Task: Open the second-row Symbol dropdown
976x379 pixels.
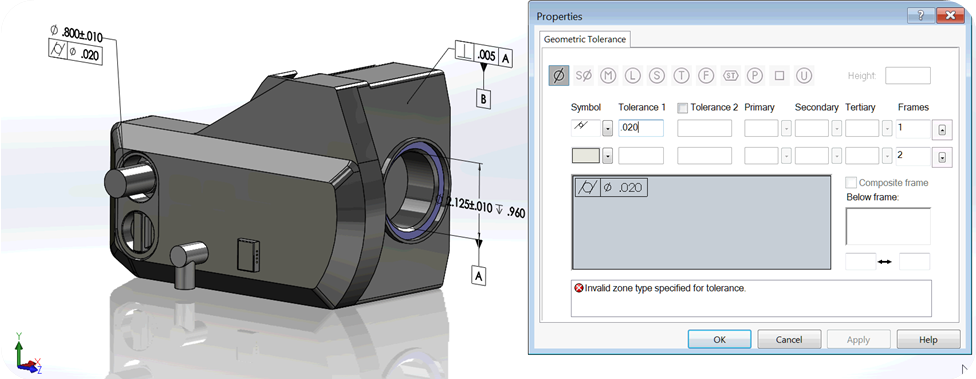Action: pos(608,156)
